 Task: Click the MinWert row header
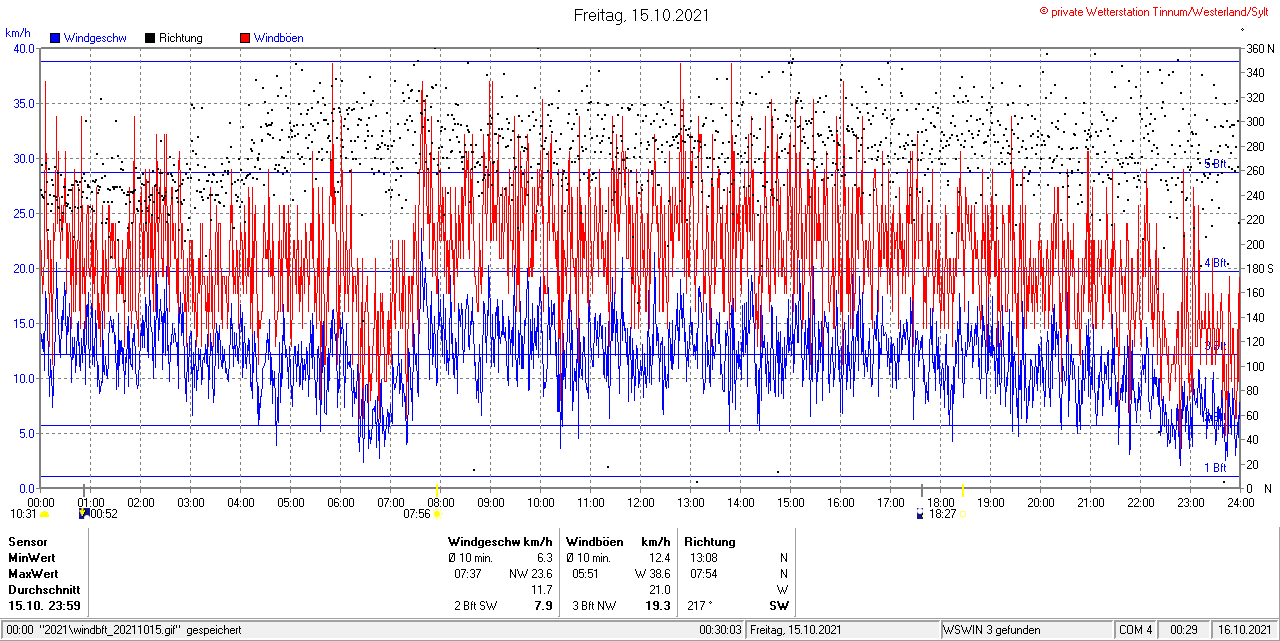[x=32, y=557]
